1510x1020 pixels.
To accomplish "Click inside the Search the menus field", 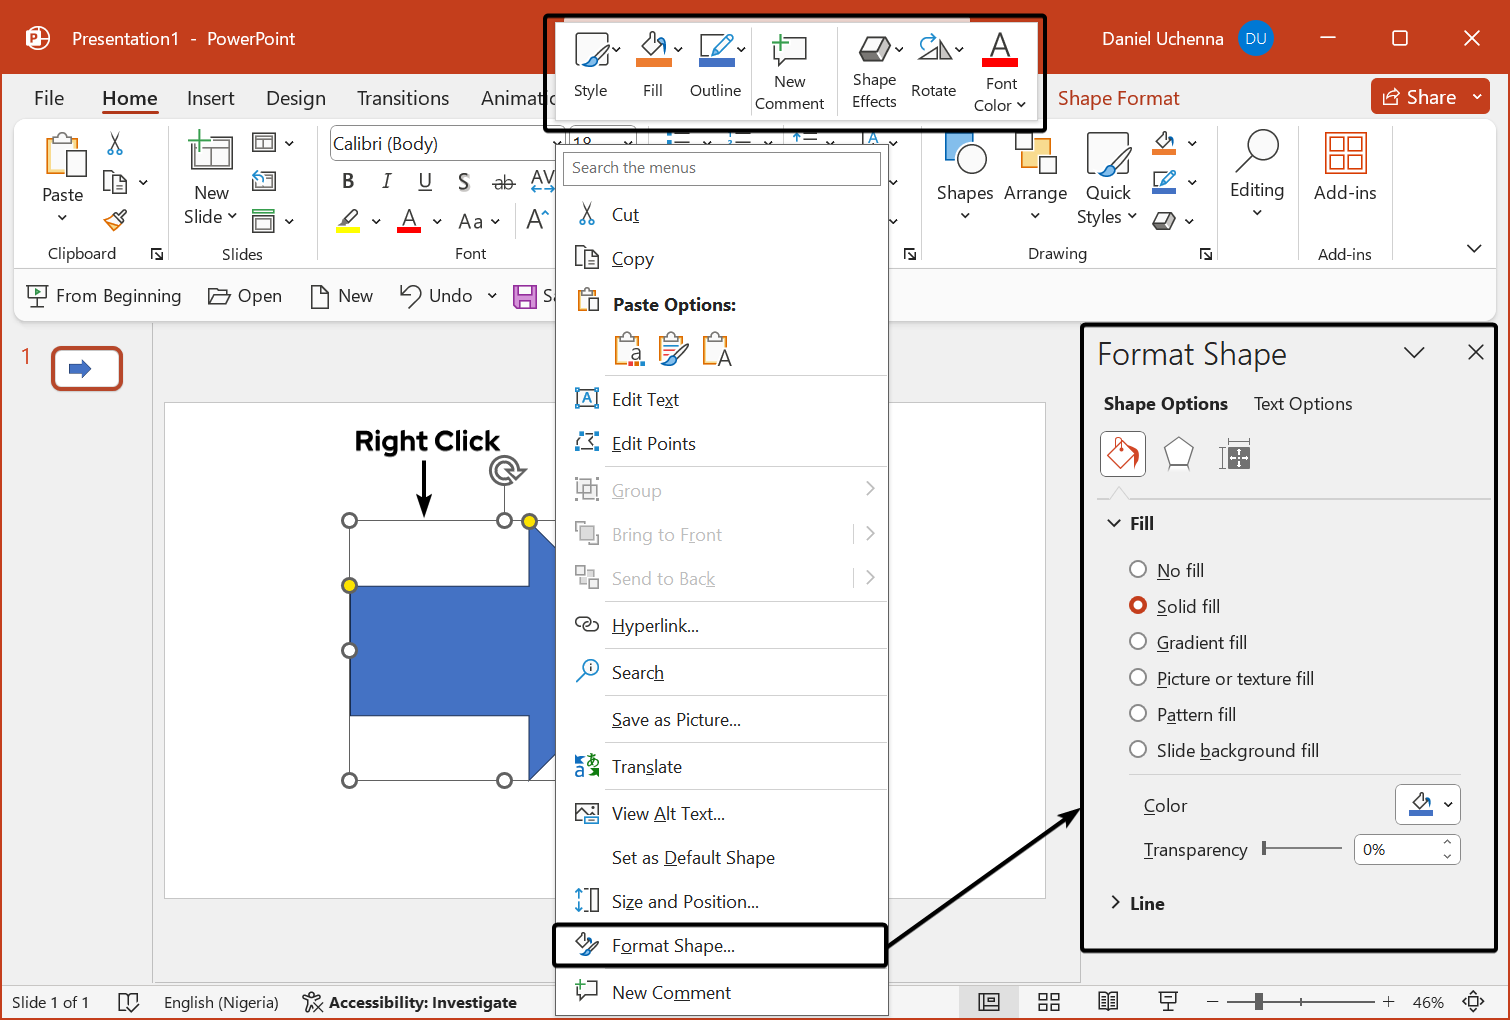I will pyautogui.click(x=722, y=168).
